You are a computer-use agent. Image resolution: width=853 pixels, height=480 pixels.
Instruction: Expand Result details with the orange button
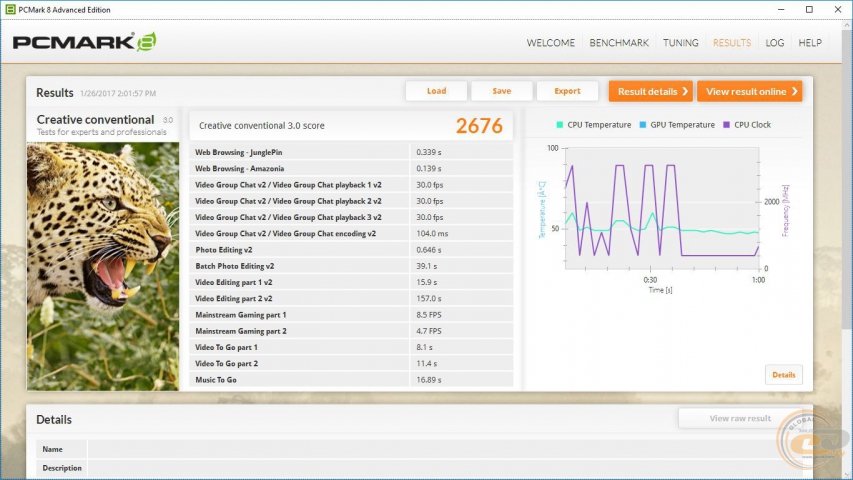pyautogui.click(x=651, y=91)
